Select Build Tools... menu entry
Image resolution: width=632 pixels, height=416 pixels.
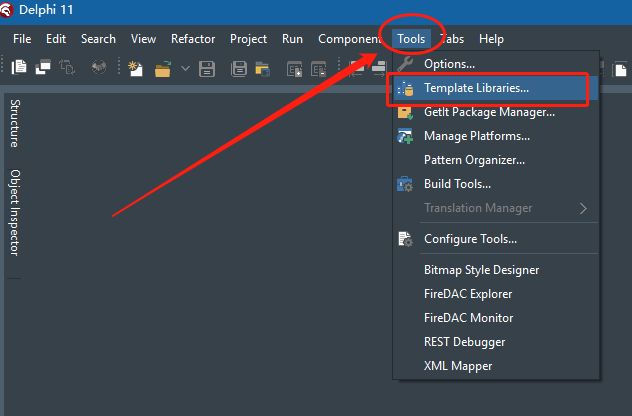495,184
